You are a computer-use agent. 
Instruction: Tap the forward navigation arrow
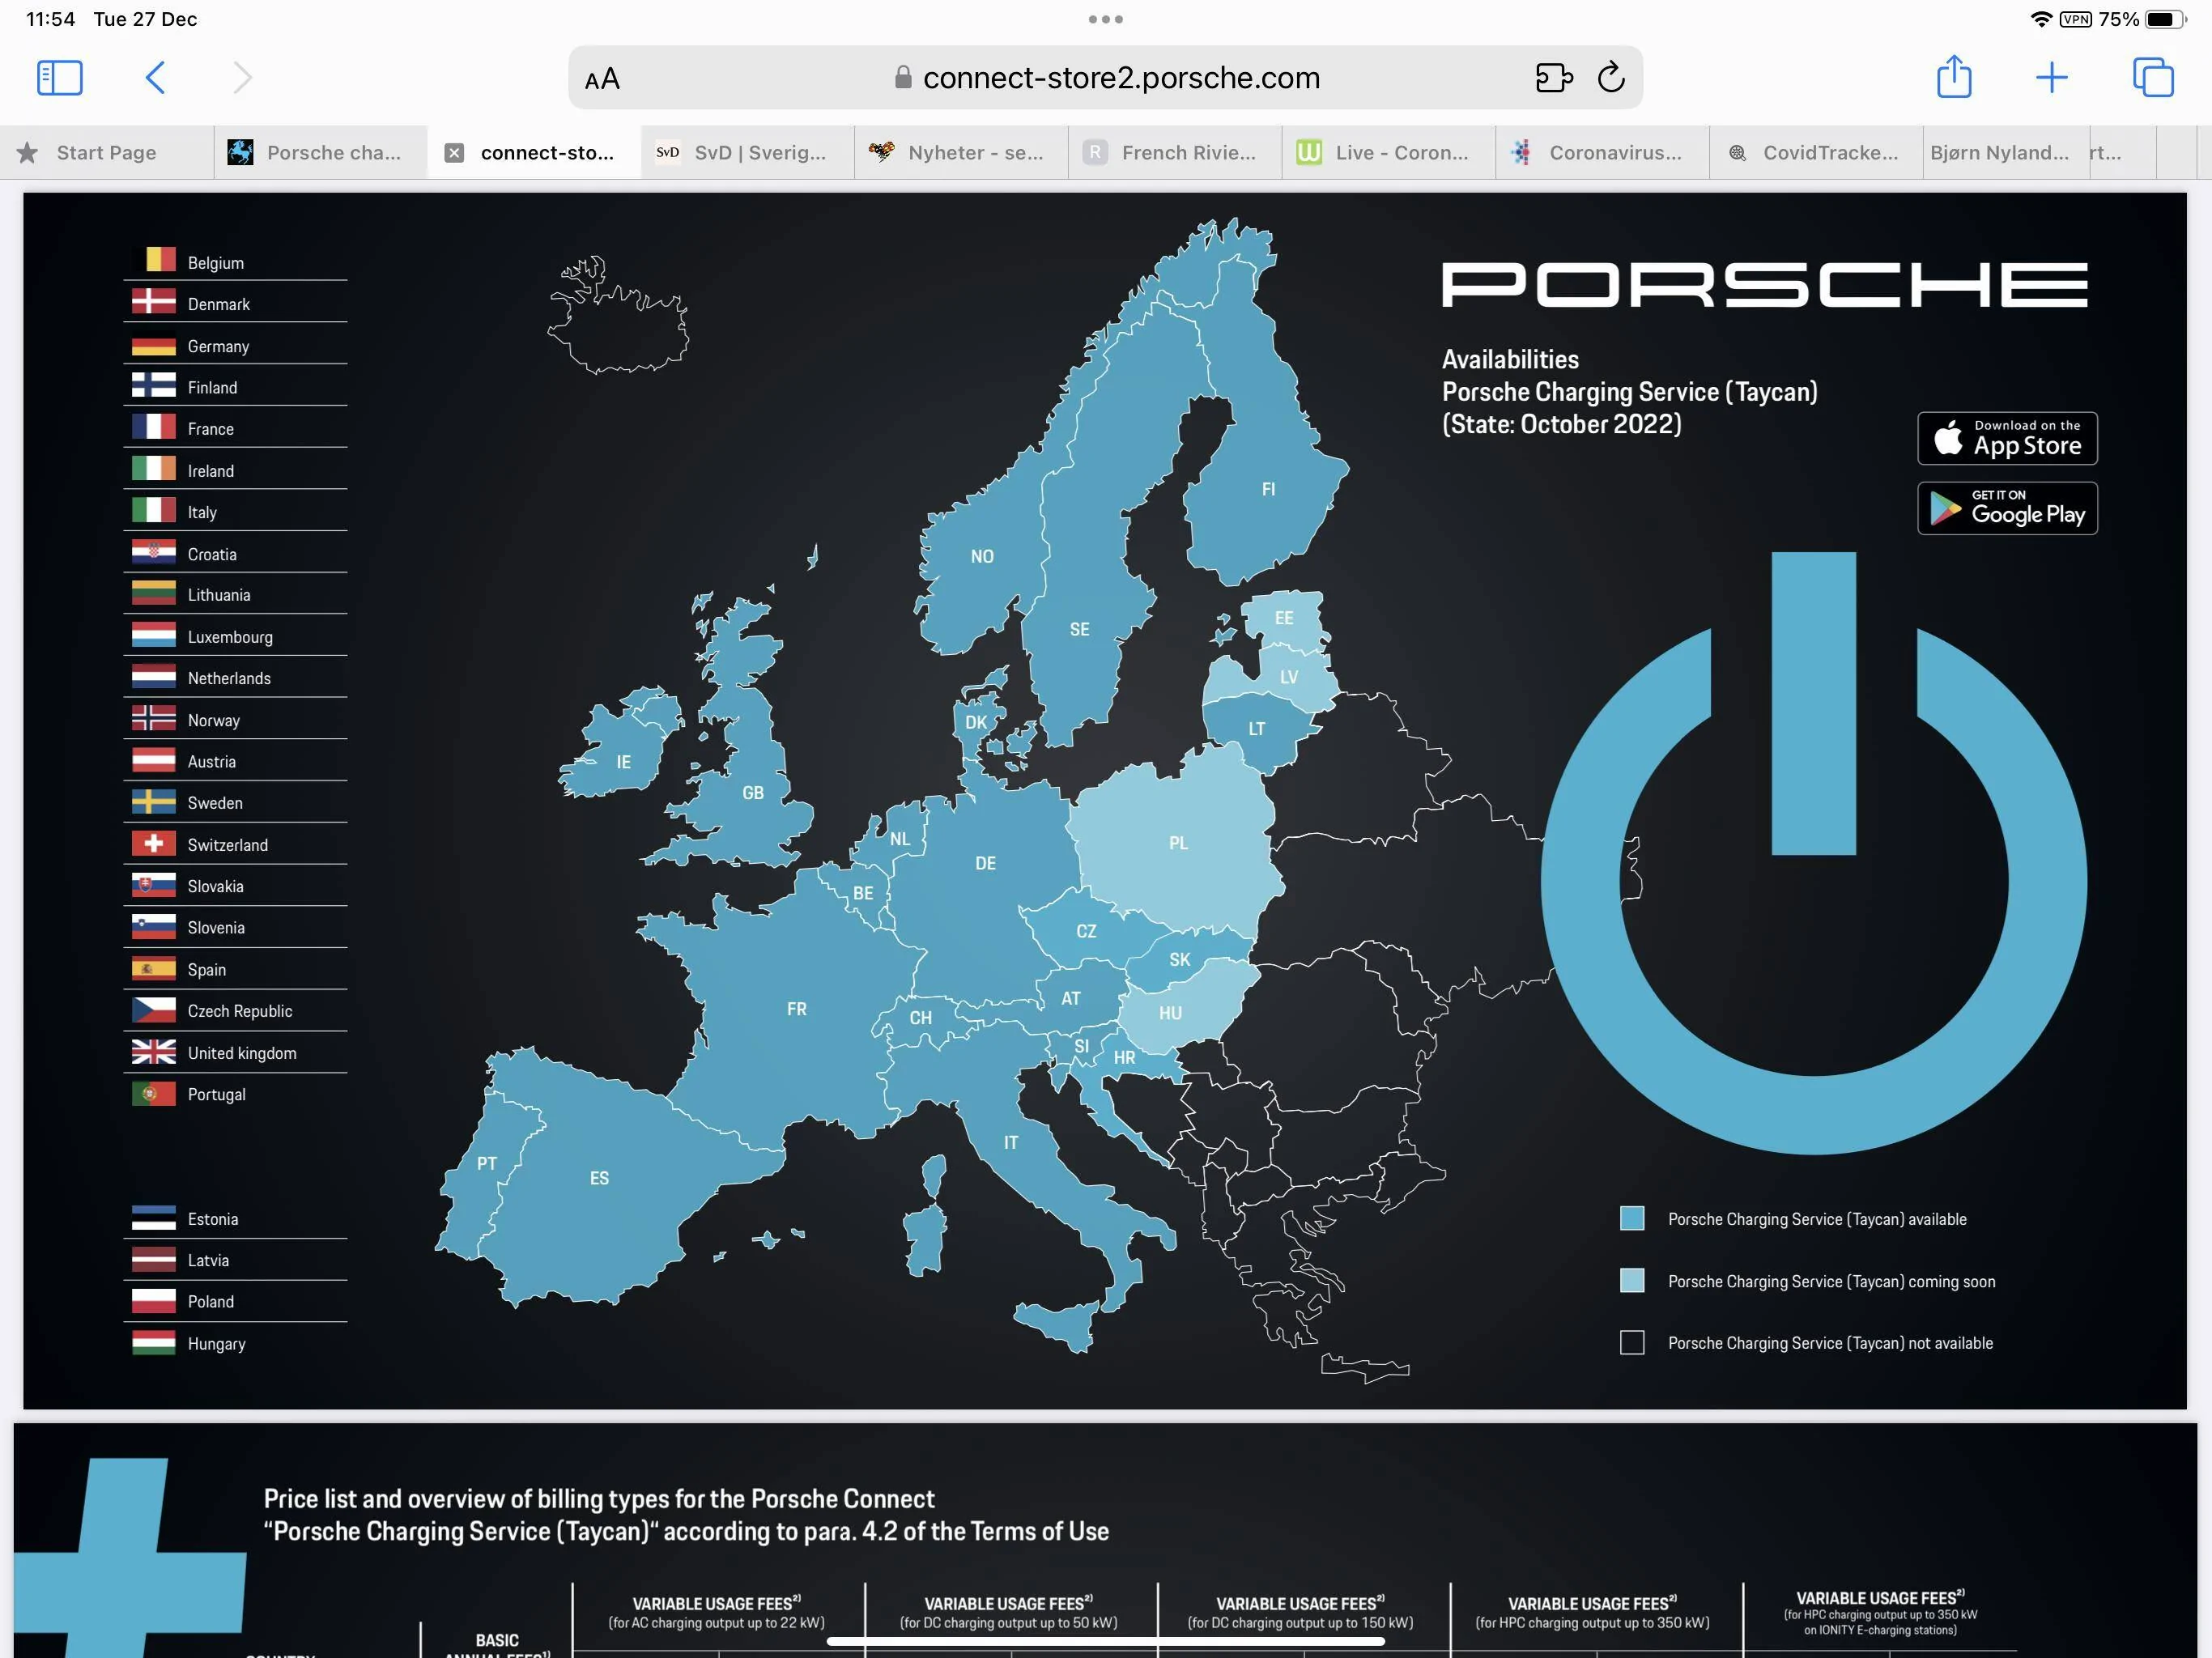242,77
